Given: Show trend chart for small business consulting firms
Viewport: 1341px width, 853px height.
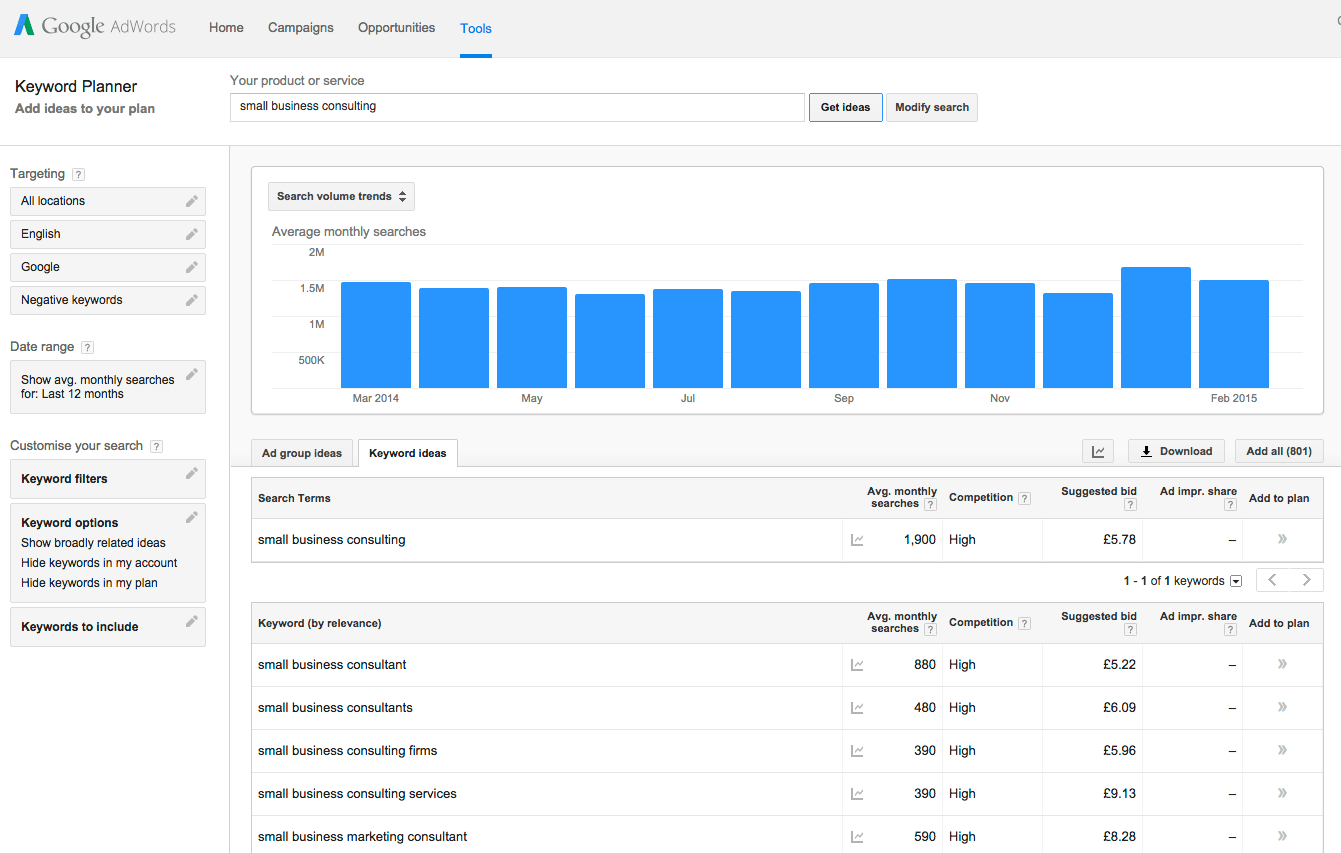Looking at the screenshot, I should (x=857, y=751).
